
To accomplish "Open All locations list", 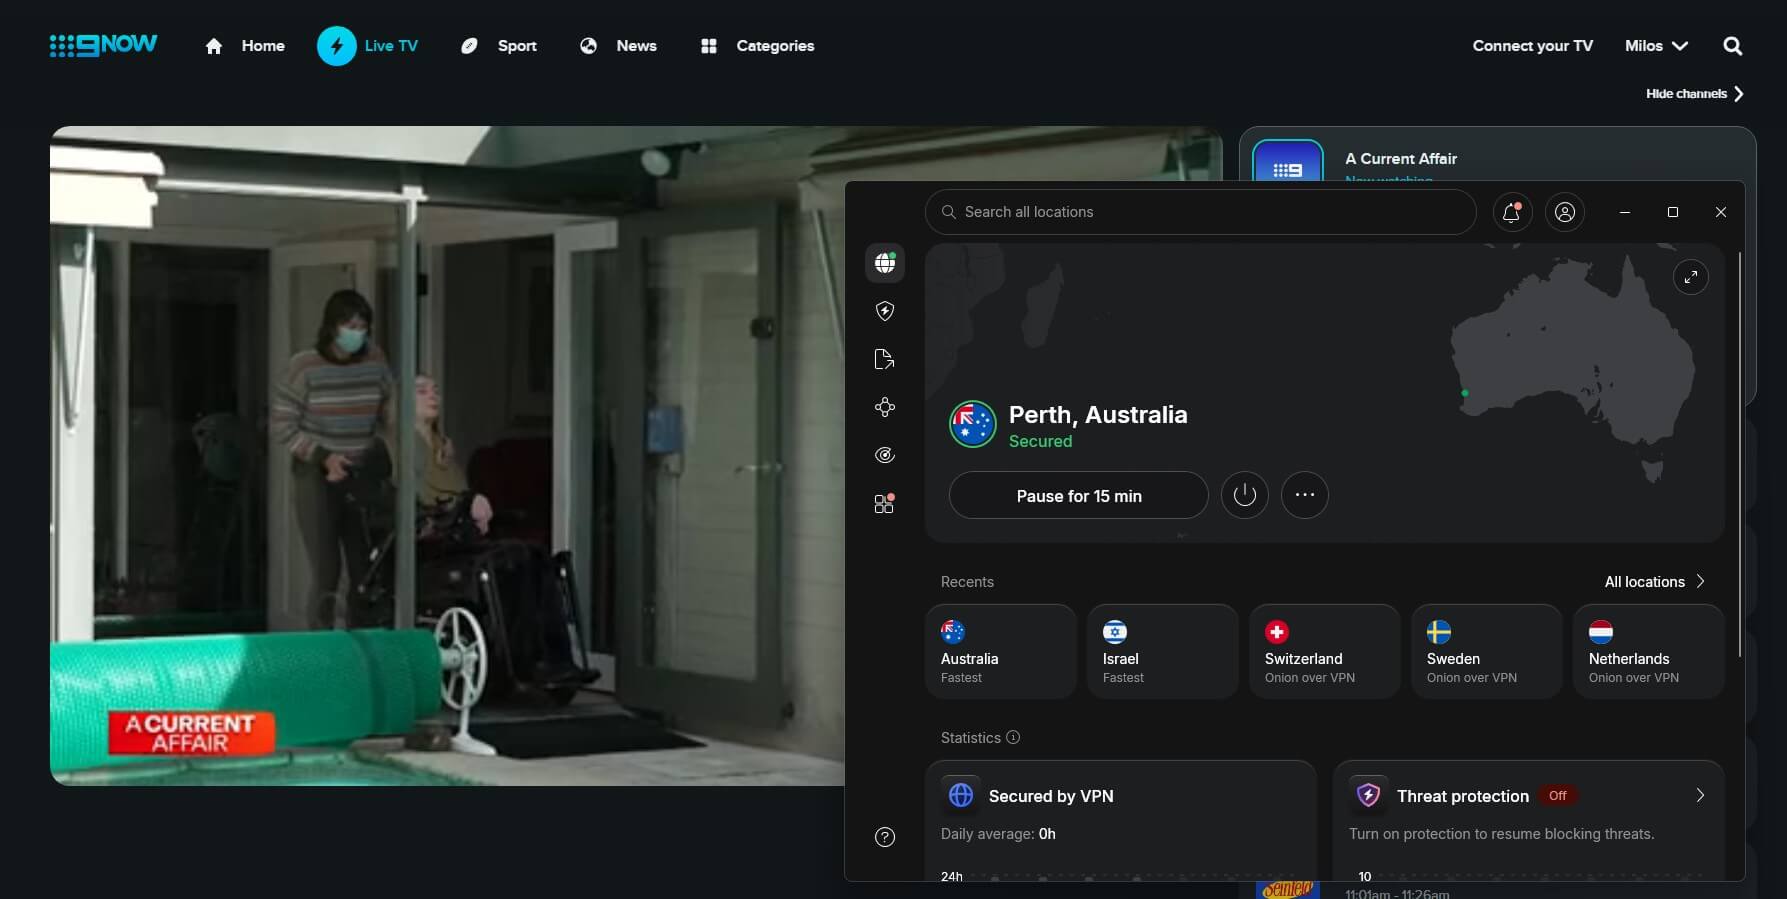I will pyautogui.click(x=1655, y=582).
